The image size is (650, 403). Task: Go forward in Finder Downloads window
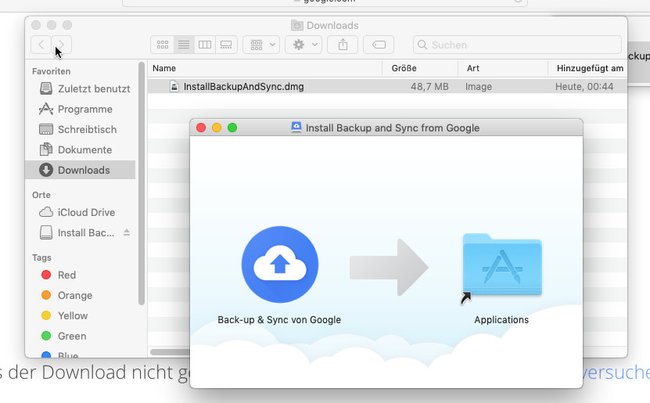click(61, 44)
